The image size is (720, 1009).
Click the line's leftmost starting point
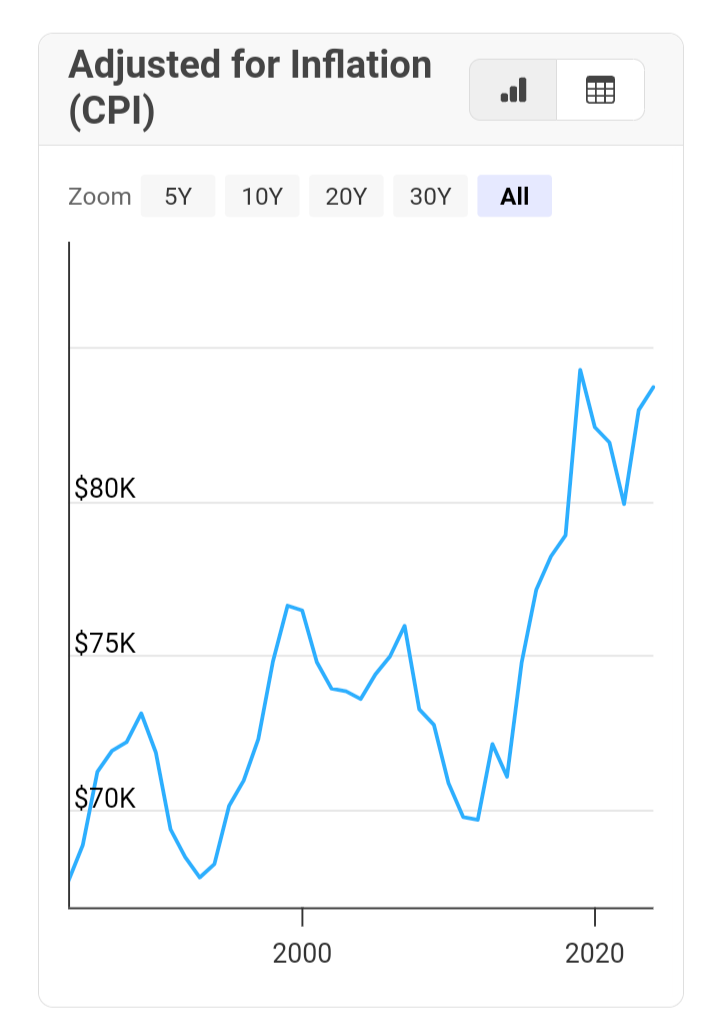click(x=69, y=880)
